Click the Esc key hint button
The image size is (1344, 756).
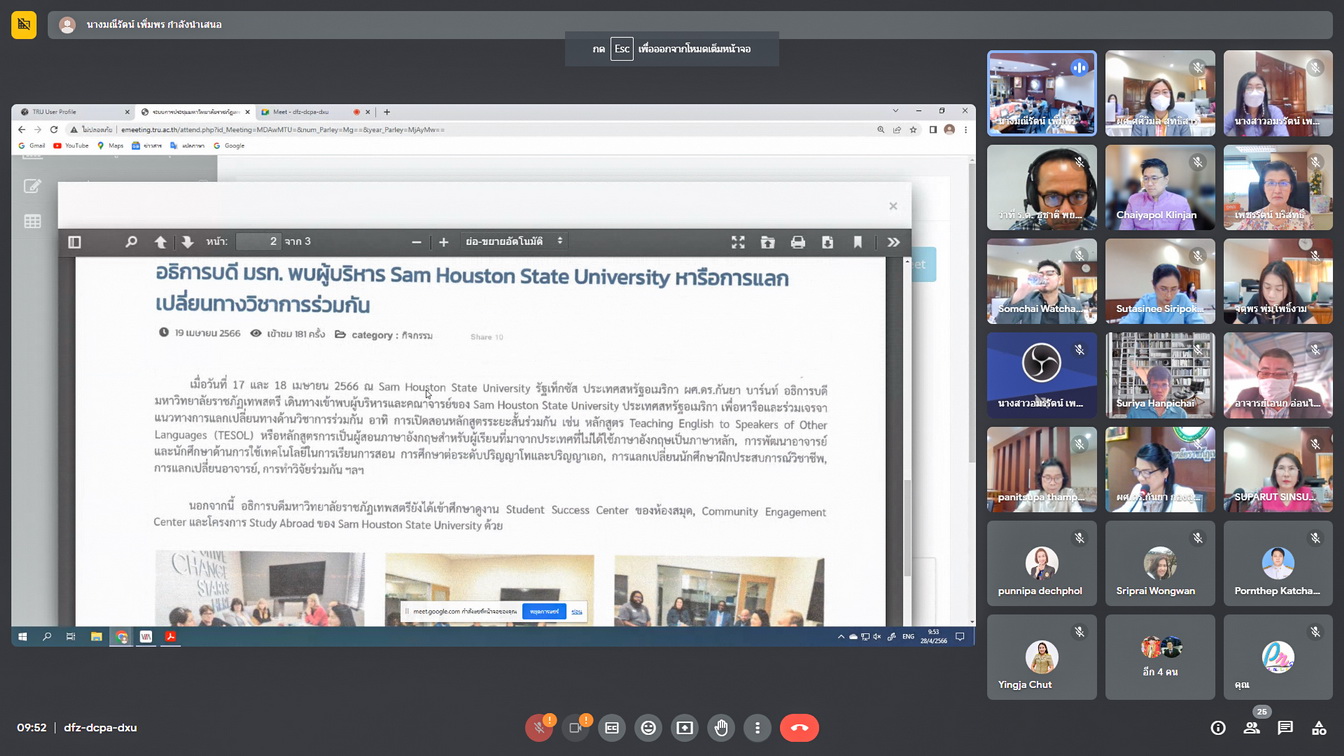click(622, 48)
